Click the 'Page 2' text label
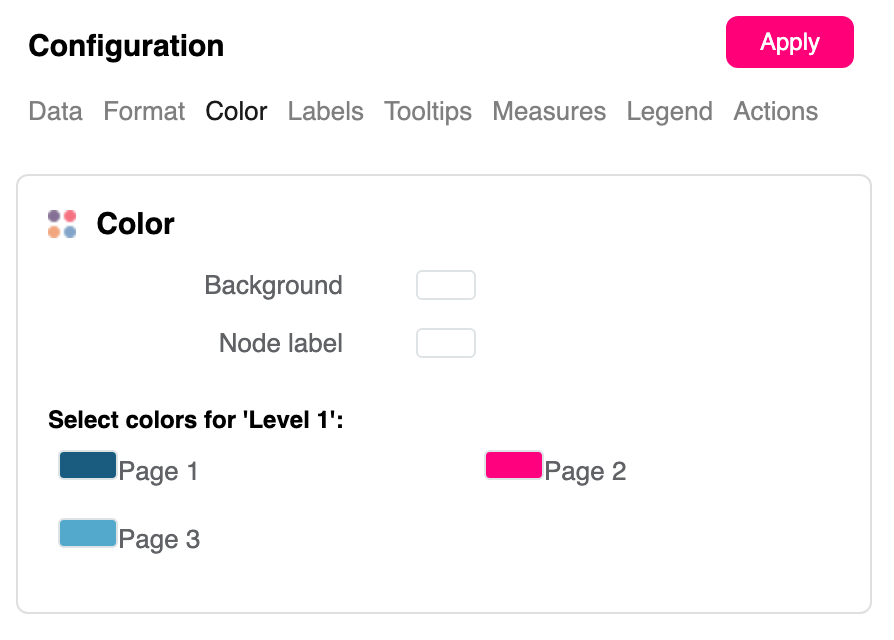 pyautogui.click(x=585, y=471)
